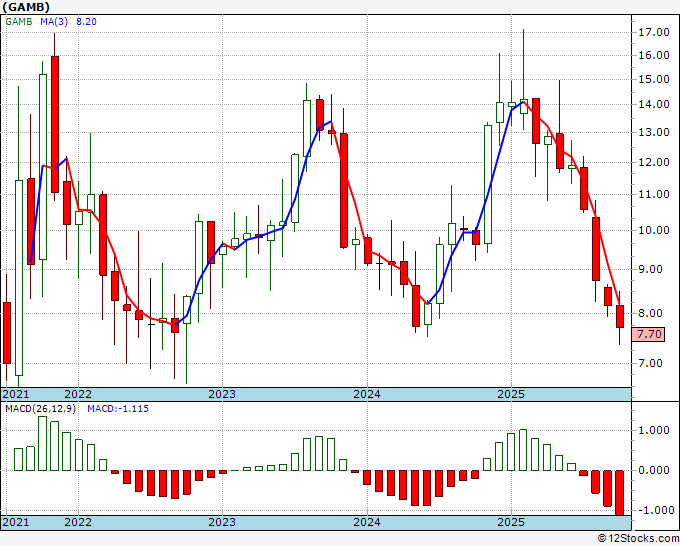680x546 pixels.
Task: Select the green GAMB legend label
Action: [x=20, y=20]
